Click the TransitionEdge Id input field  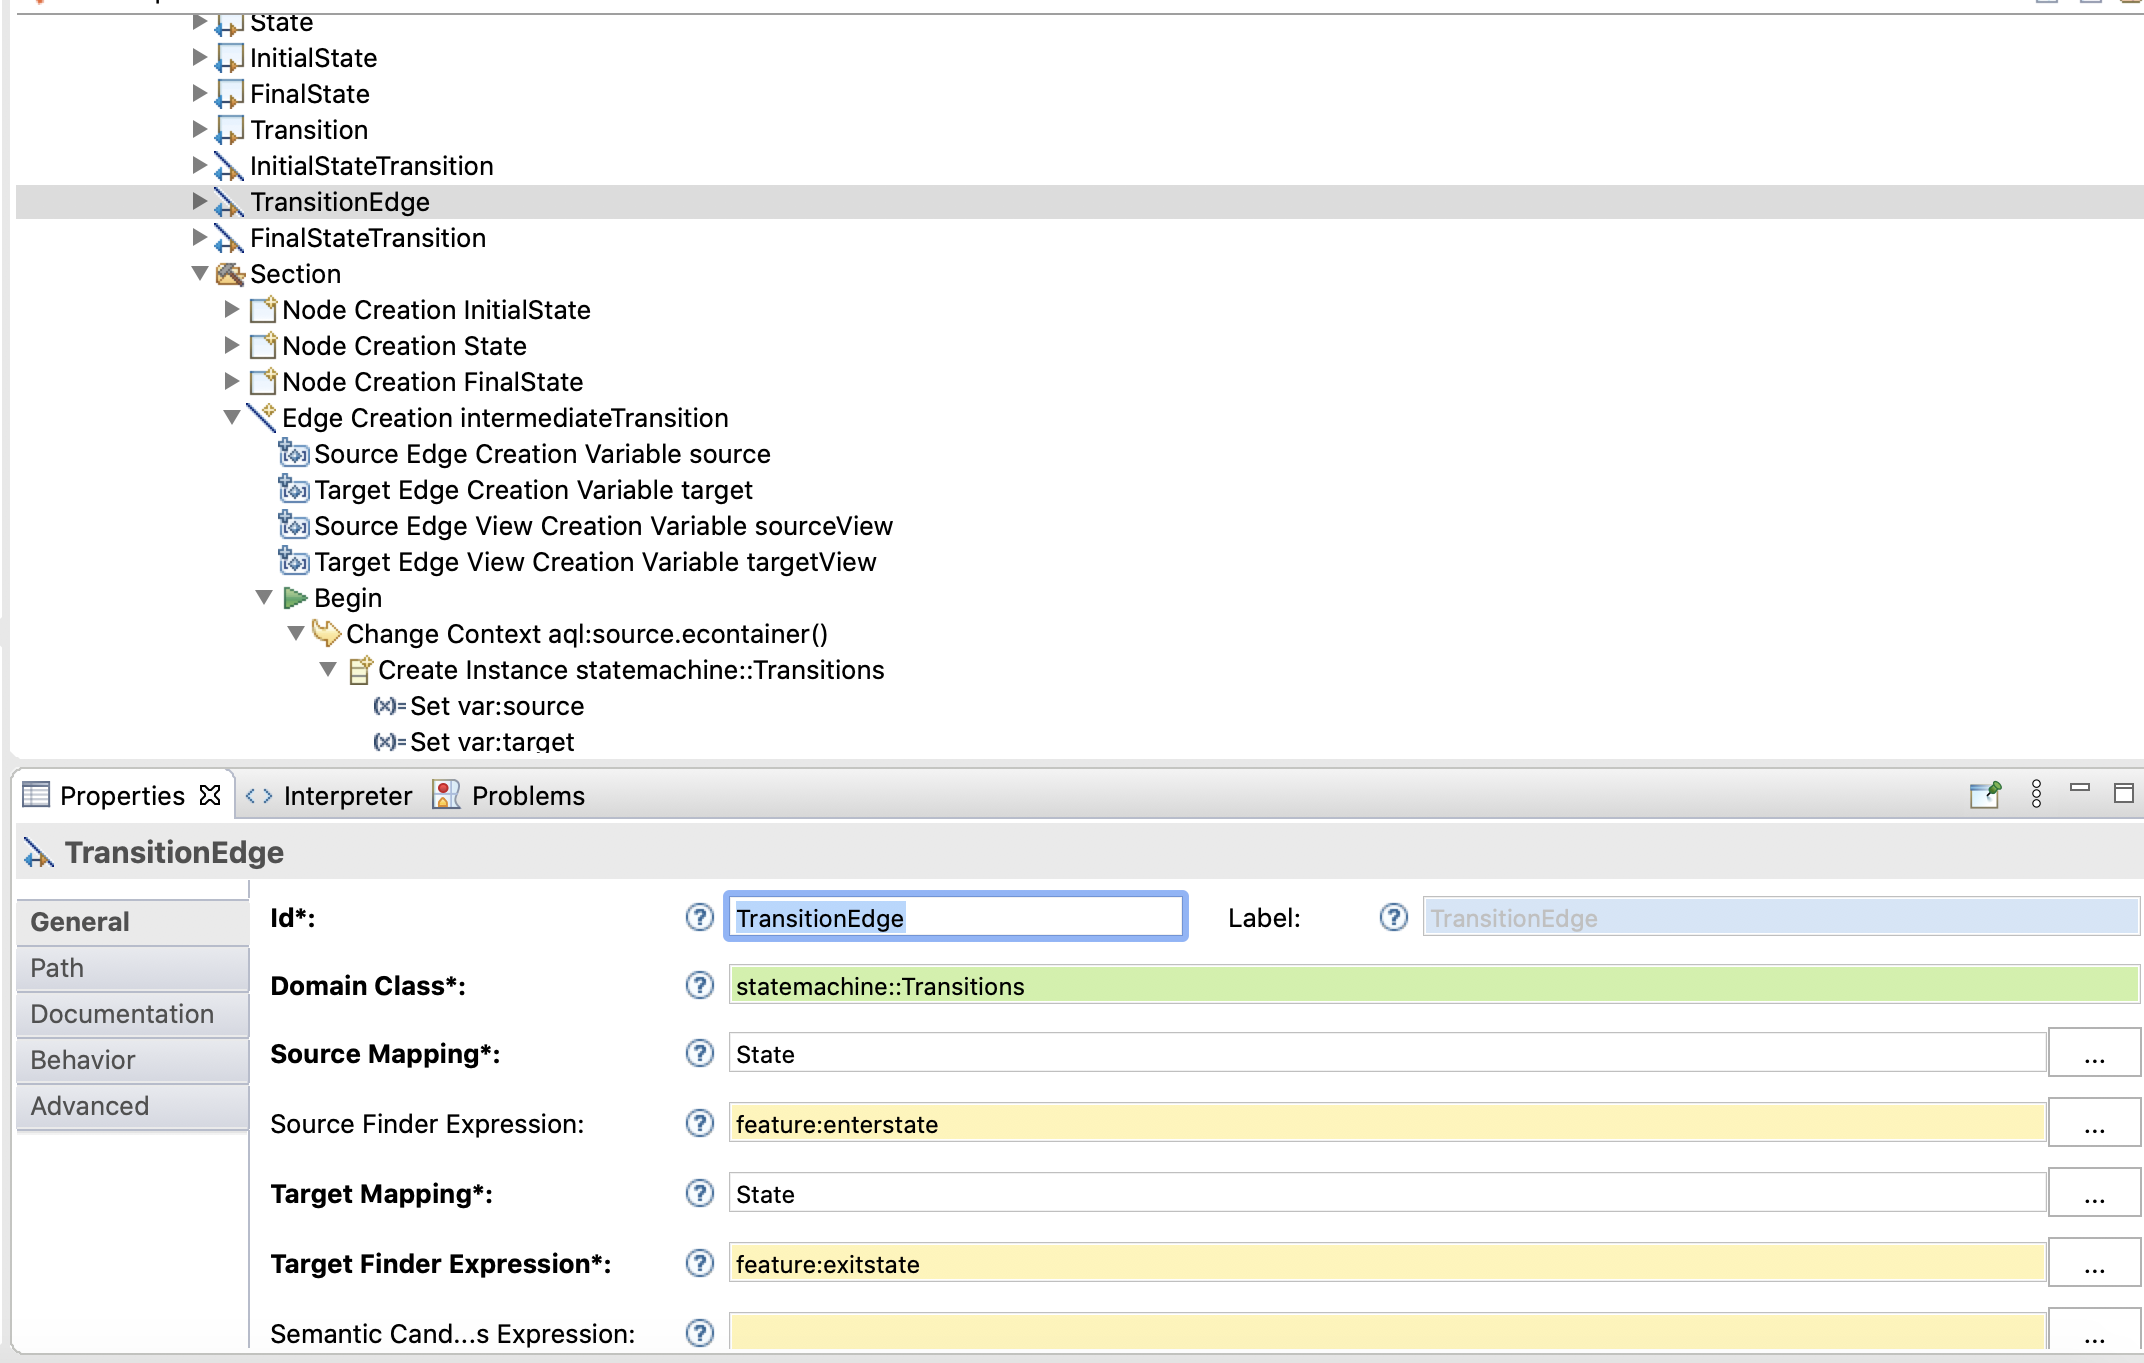pyautogui.click(x=955, y=918)
